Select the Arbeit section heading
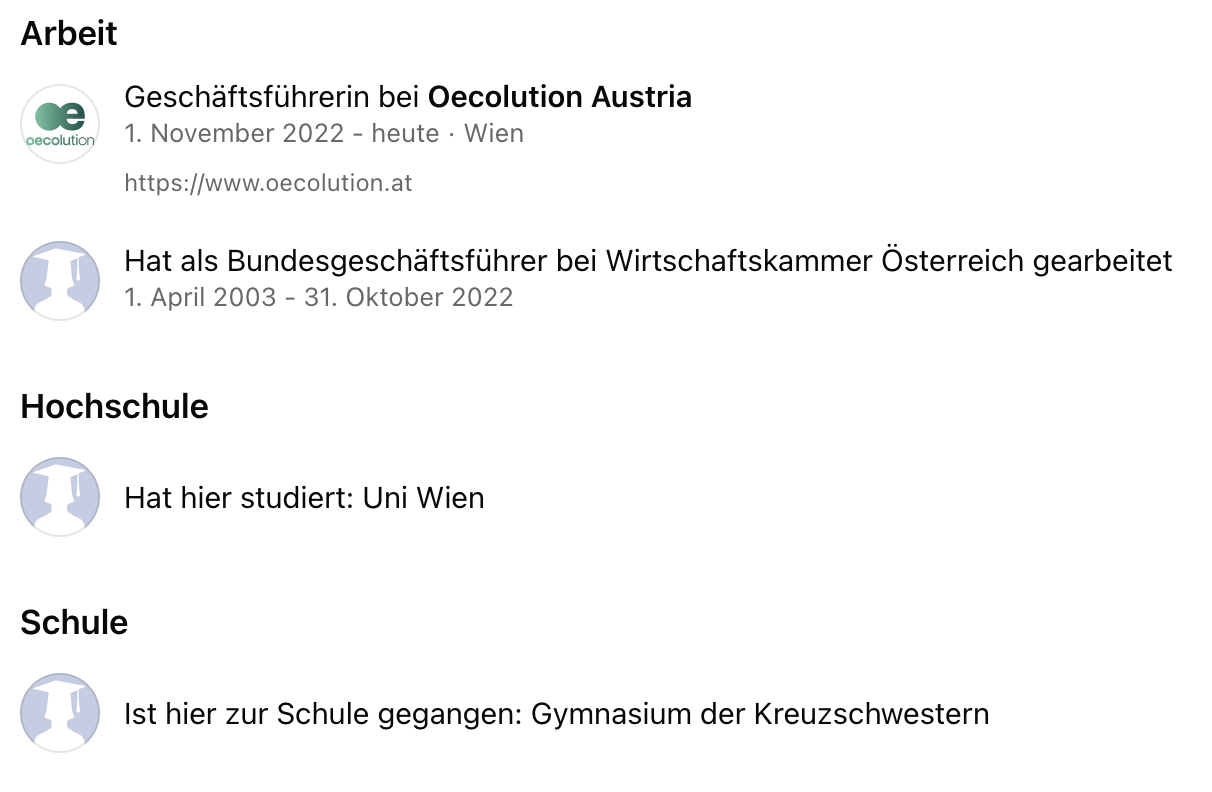The image size is (1212, 792). pos(69,33)
